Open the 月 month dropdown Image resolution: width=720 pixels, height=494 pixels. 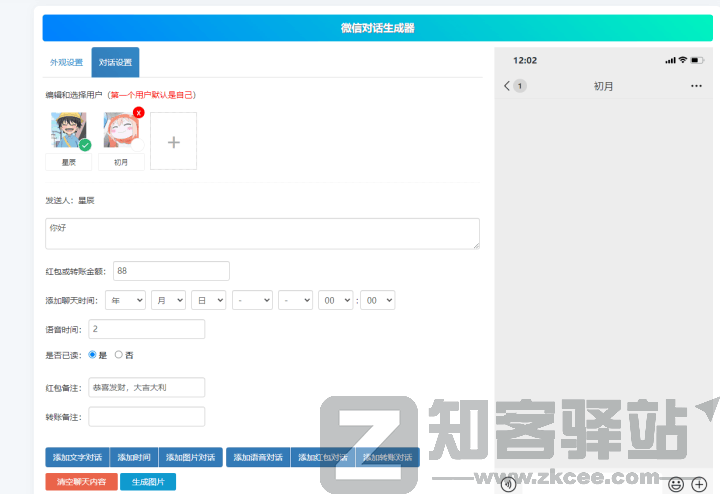pyautogui.click(x=169, y=300)
